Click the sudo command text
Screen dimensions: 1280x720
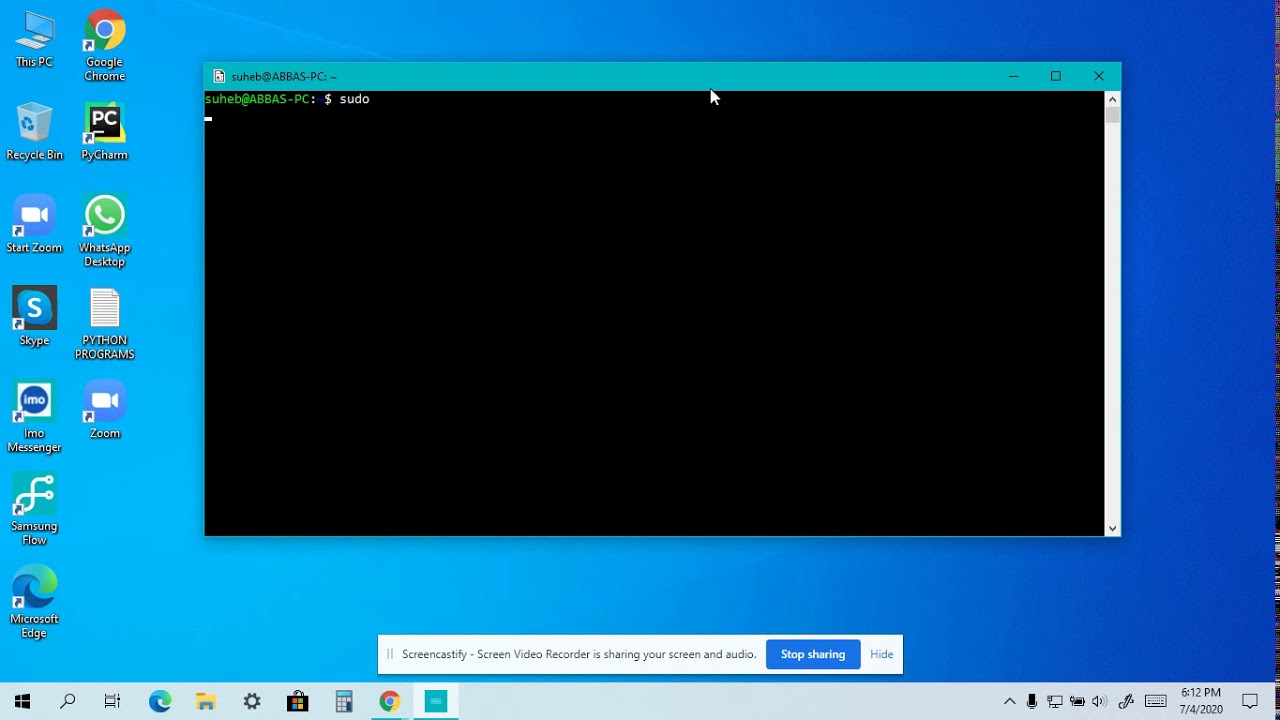click(x=354, y=99)
